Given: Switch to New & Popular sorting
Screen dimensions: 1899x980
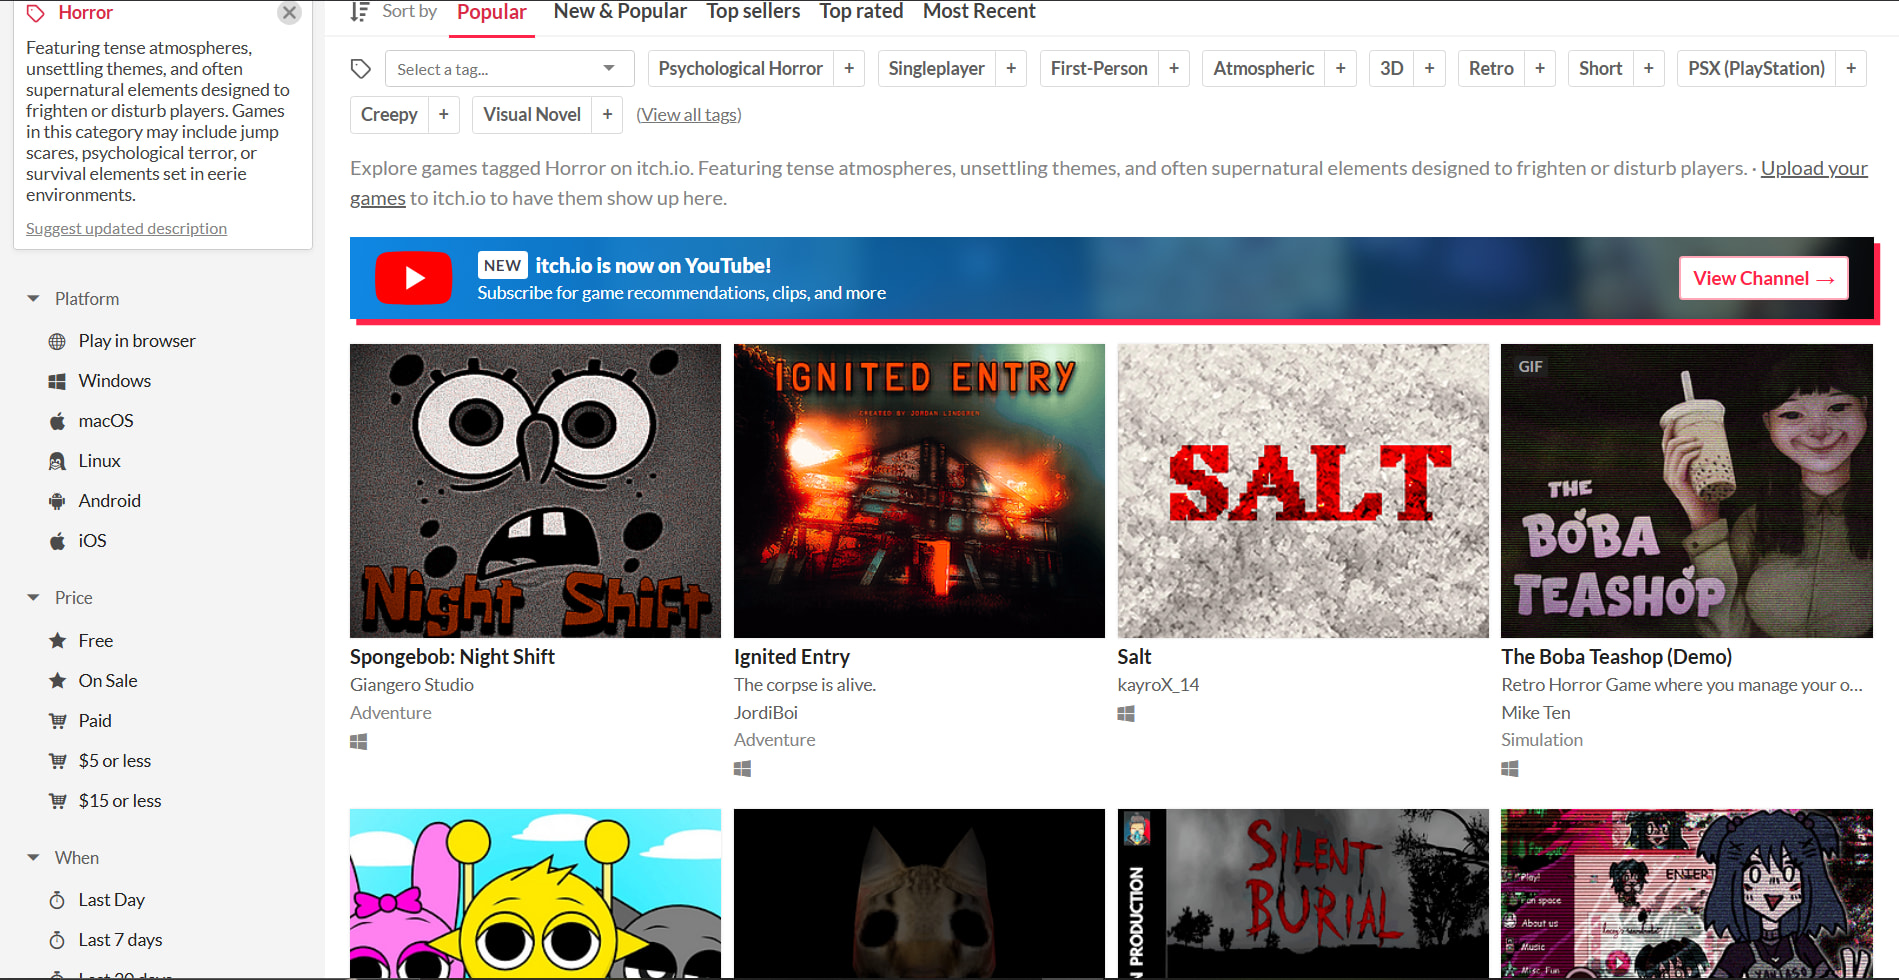Looking at the screenshot, I should pyautogui.click(x=620, y=12).
